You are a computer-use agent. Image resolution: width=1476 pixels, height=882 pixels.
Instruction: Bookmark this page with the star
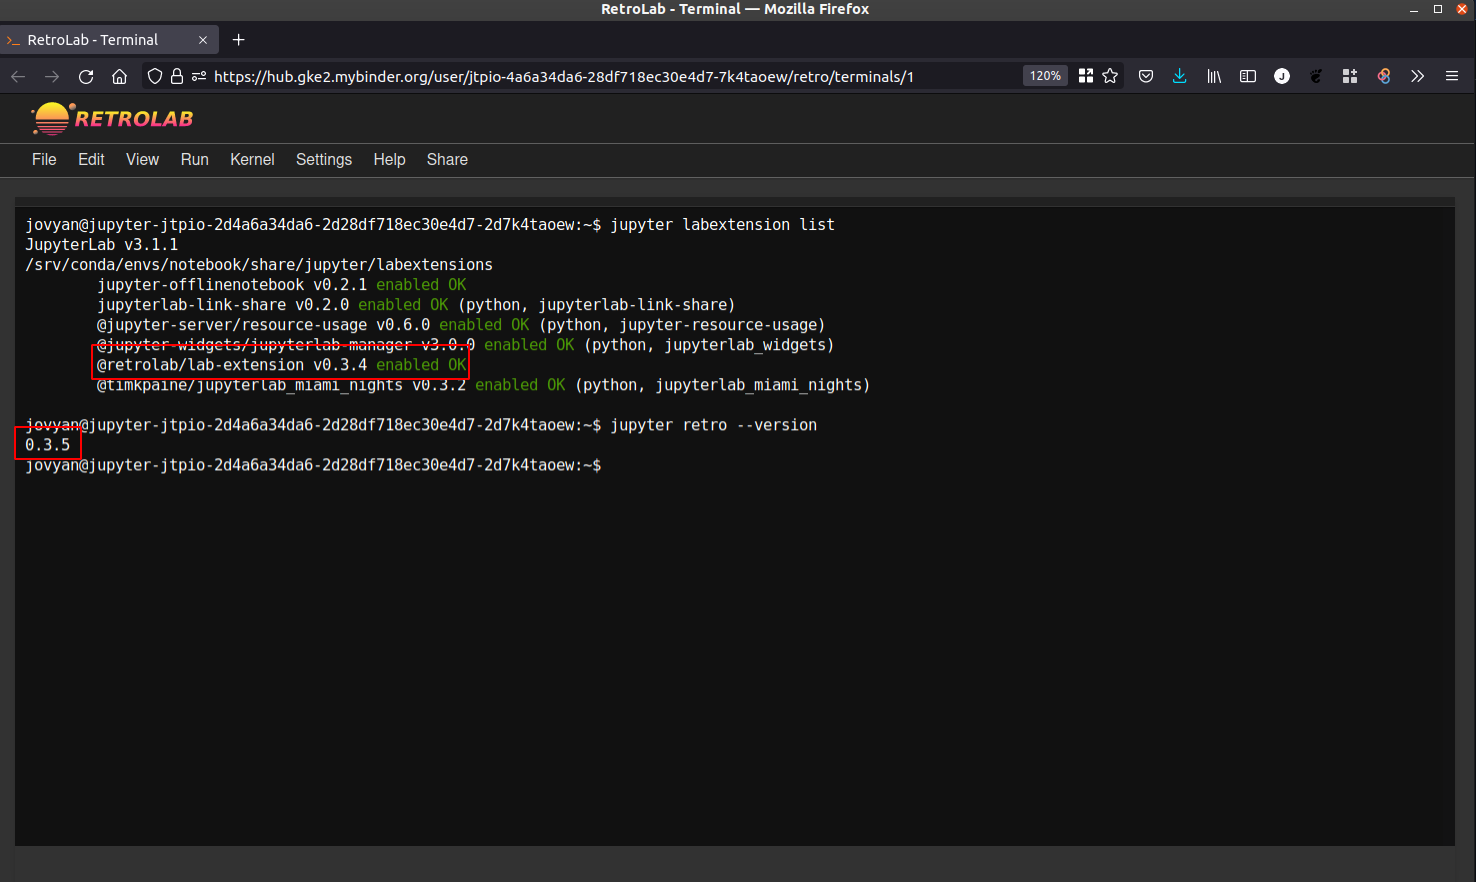[x=1110, y=76]
